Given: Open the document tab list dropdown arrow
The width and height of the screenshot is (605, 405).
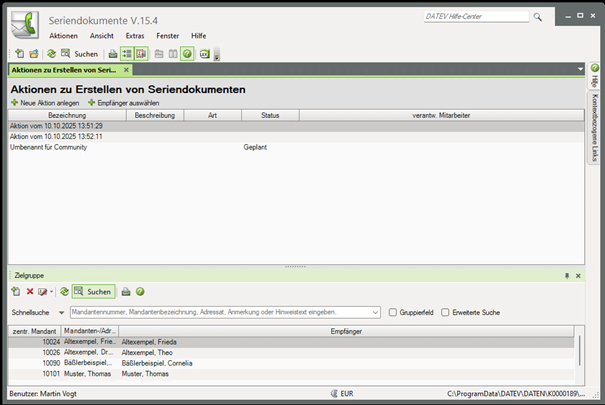Looking at the screenshot, I should click(x=581, y=69).
